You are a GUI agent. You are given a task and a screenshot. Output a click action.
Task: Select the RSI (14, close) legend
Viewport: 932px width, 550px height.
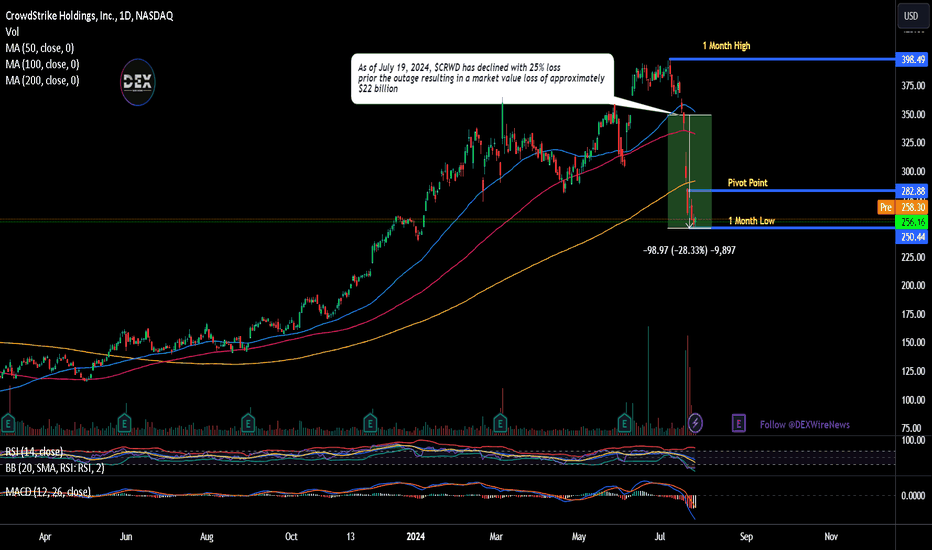point(34,452)
